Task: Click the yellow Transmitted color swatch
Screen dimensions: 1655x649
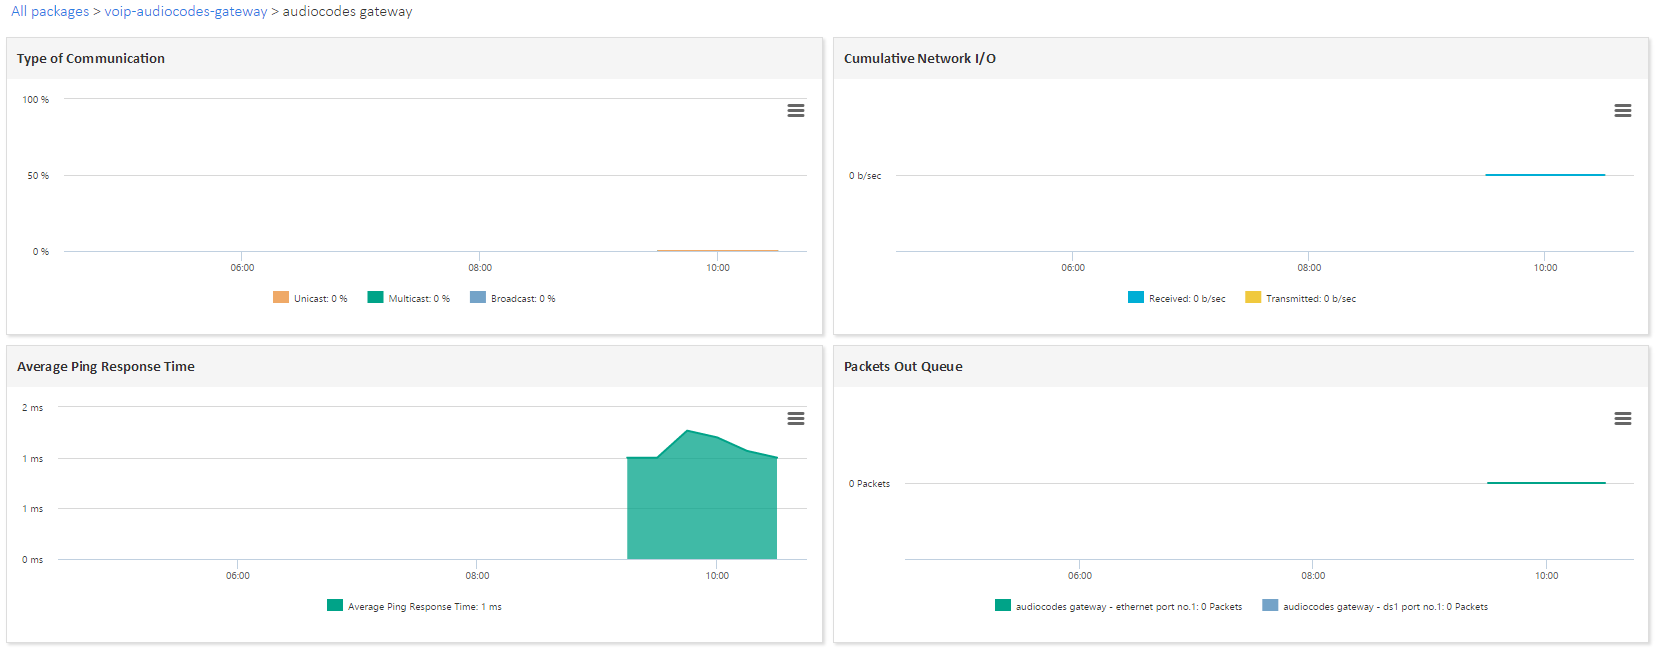Action: click(x=1253, y=297)
